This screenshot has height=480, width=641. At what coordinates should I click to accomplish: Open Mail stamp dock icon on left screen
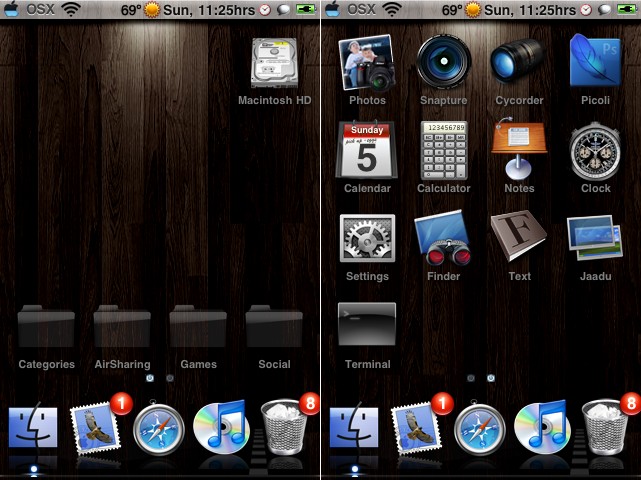pos(96,428)
